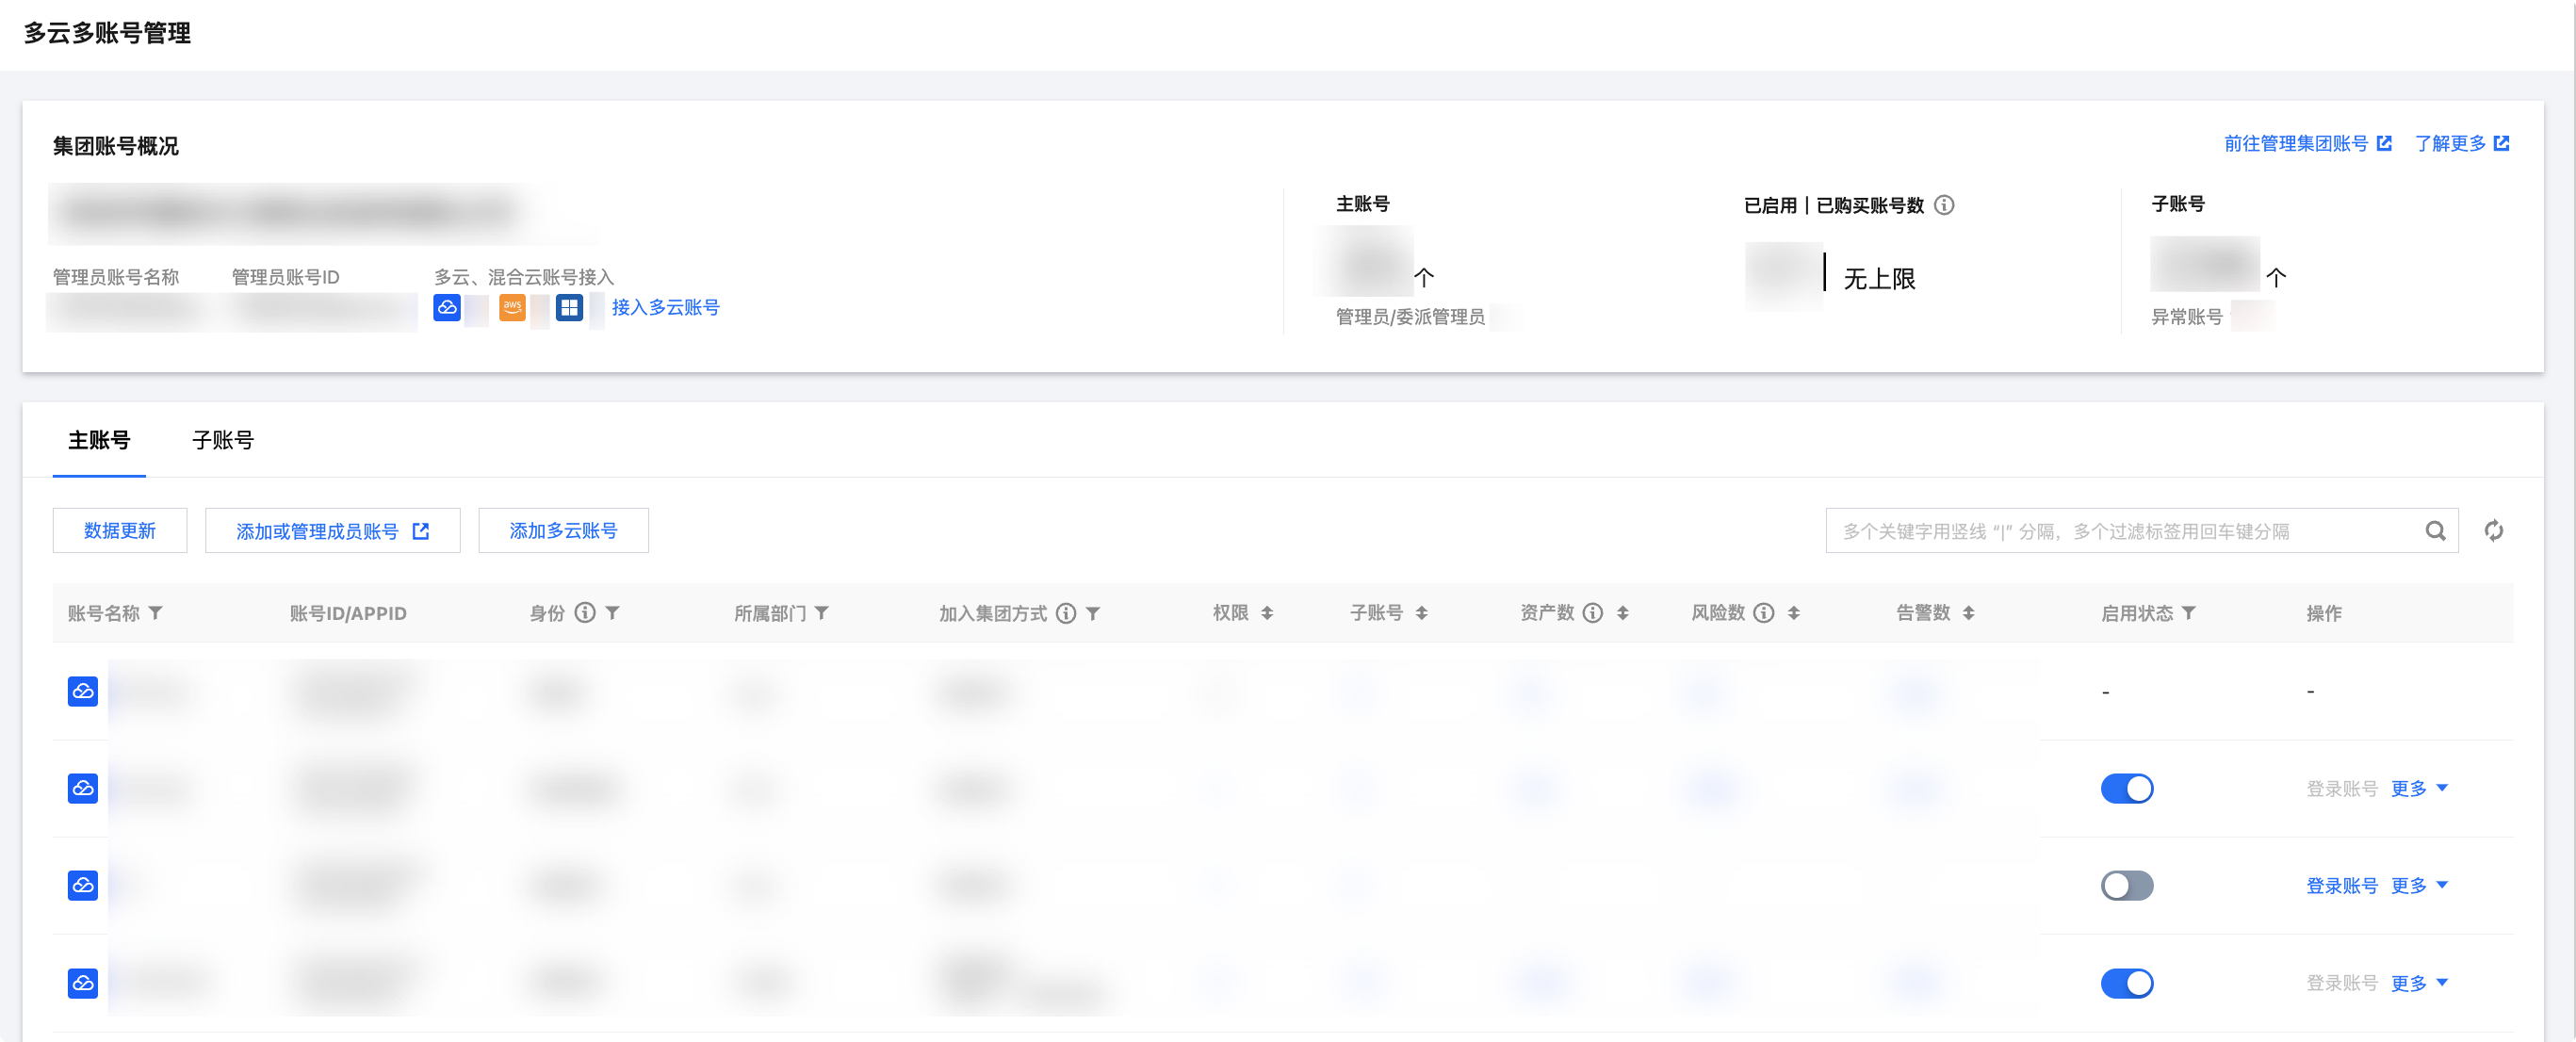2576x1042 pixels.
Task: Enable the third row's disabled toggle
Action: (2126, 886)
